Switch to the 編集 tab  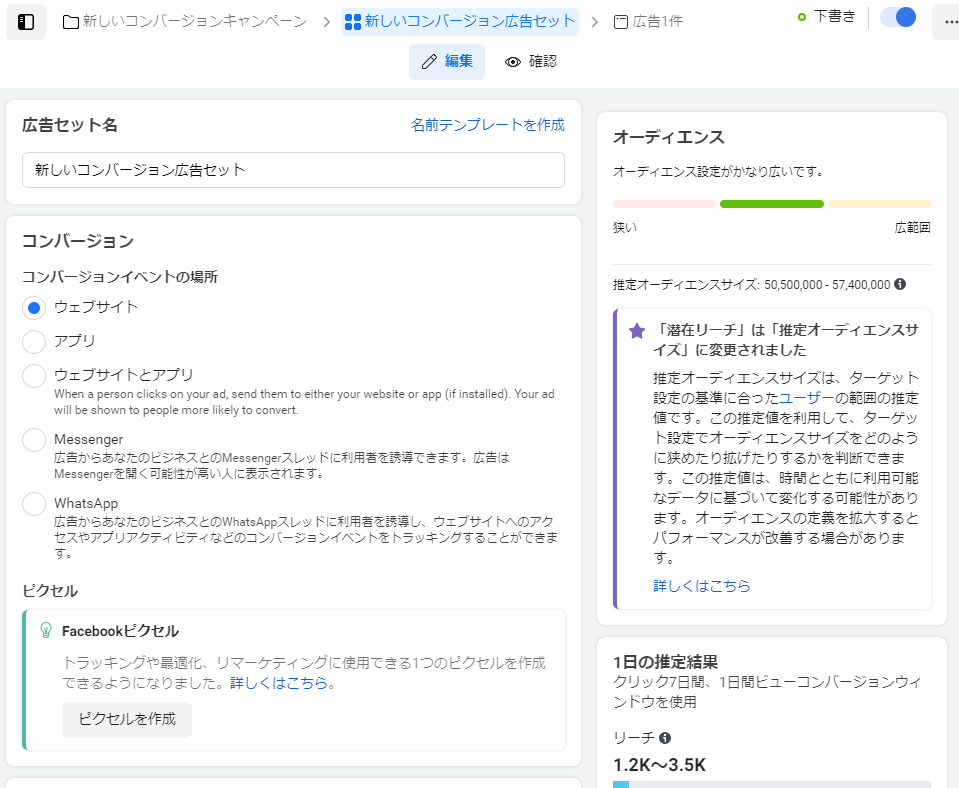[x=447, y=62]
